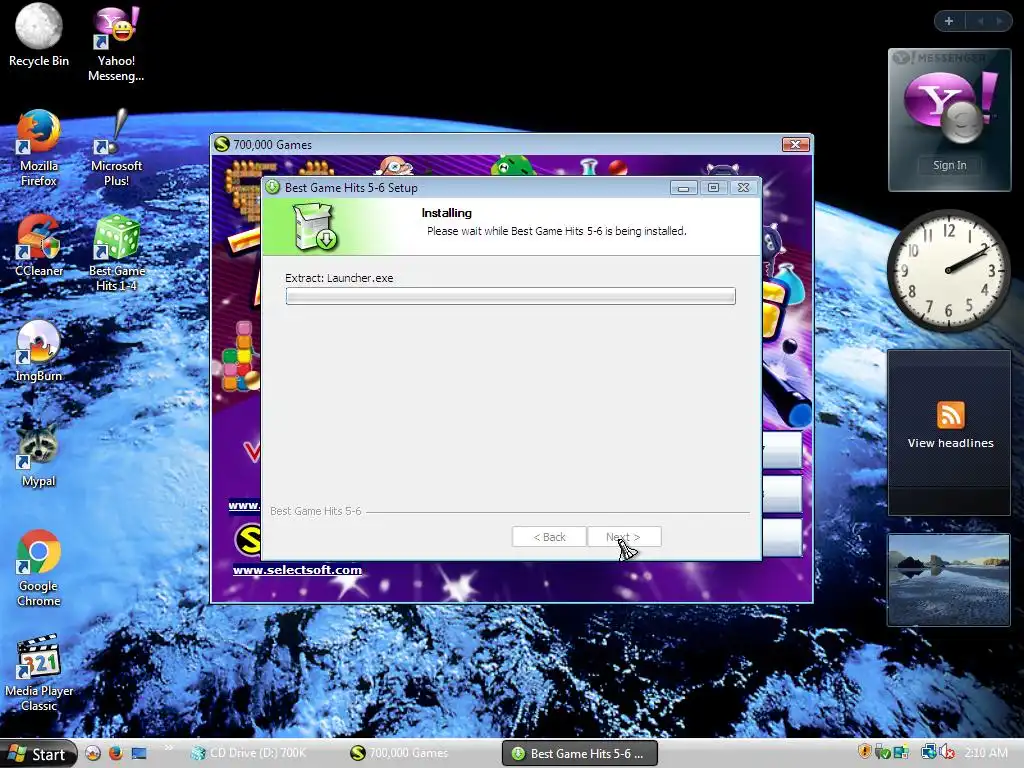Click the Setup window title bar icon
Screen dimensions: 1024x768
[x=273, y=187]
